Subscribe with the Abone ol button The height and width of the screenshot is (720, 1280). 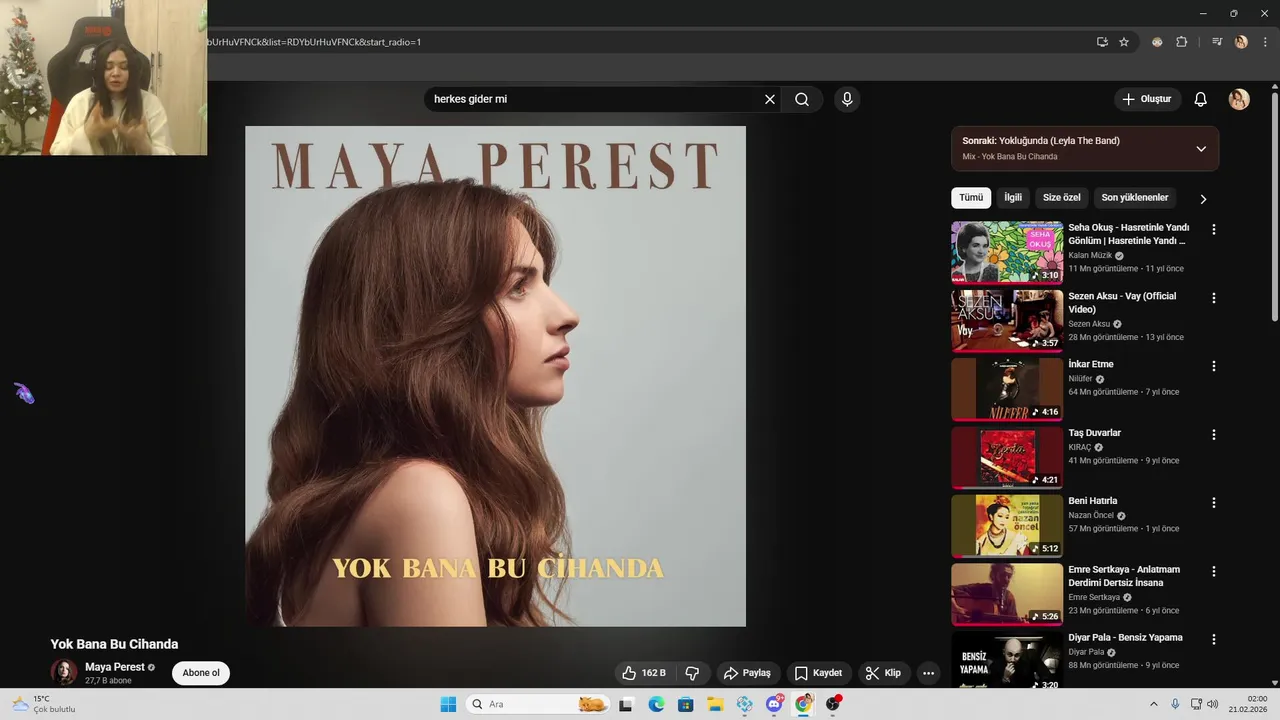pyautogui.click(x=201, y=673)
